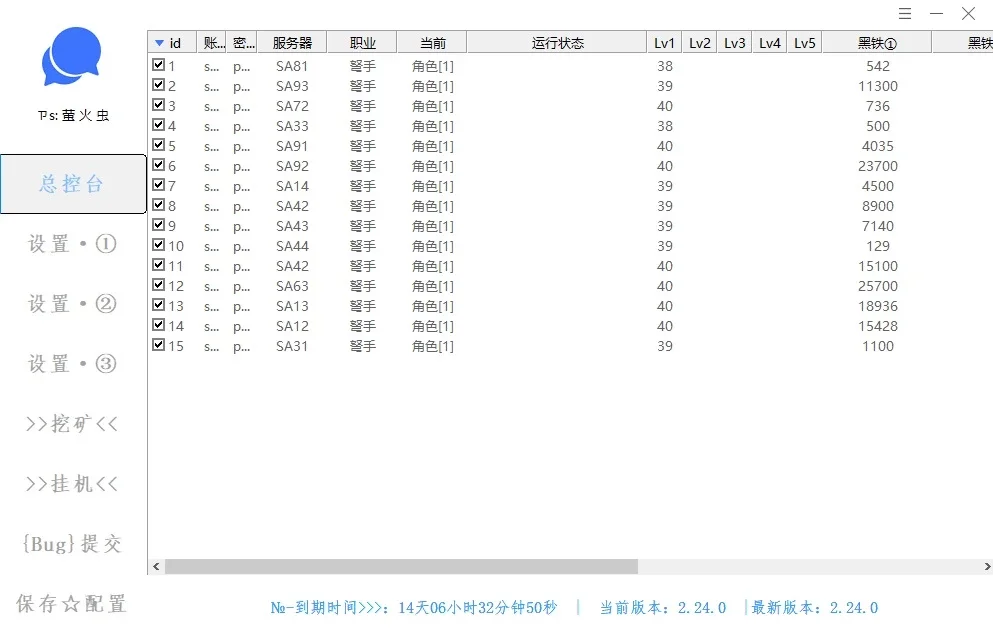The width and height of the screenshot is (993, 631).
Task: Open the hamburger menu icon
Action: click(x=904, y=13)
